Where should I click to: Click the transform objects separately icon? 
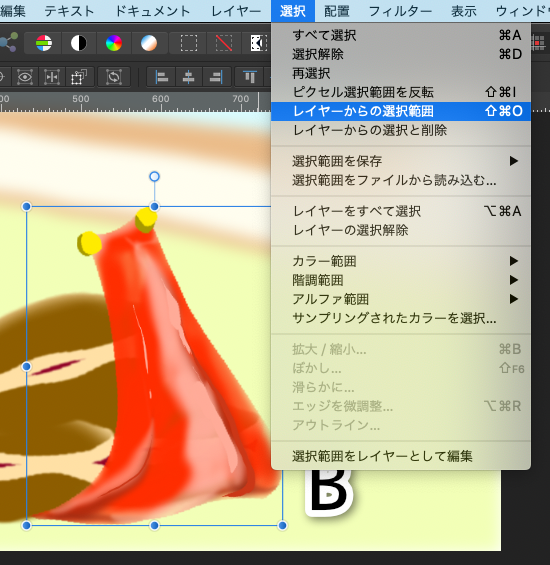[79, 77]
